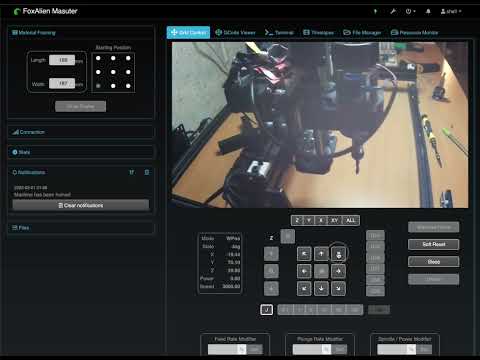The image size is (480, 360).
Task: Open notifications bell in top bar
Action: coord(428,11)
